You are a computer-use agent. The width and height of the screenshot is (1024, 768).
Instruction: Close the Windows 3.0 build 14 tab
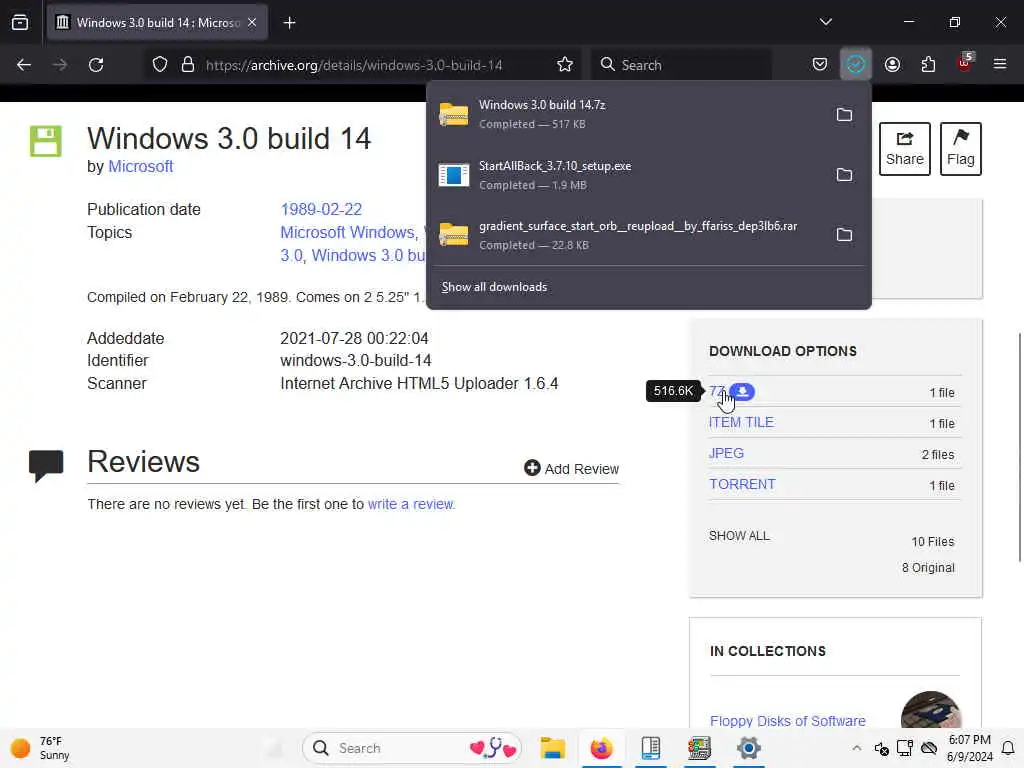[252, 23]
